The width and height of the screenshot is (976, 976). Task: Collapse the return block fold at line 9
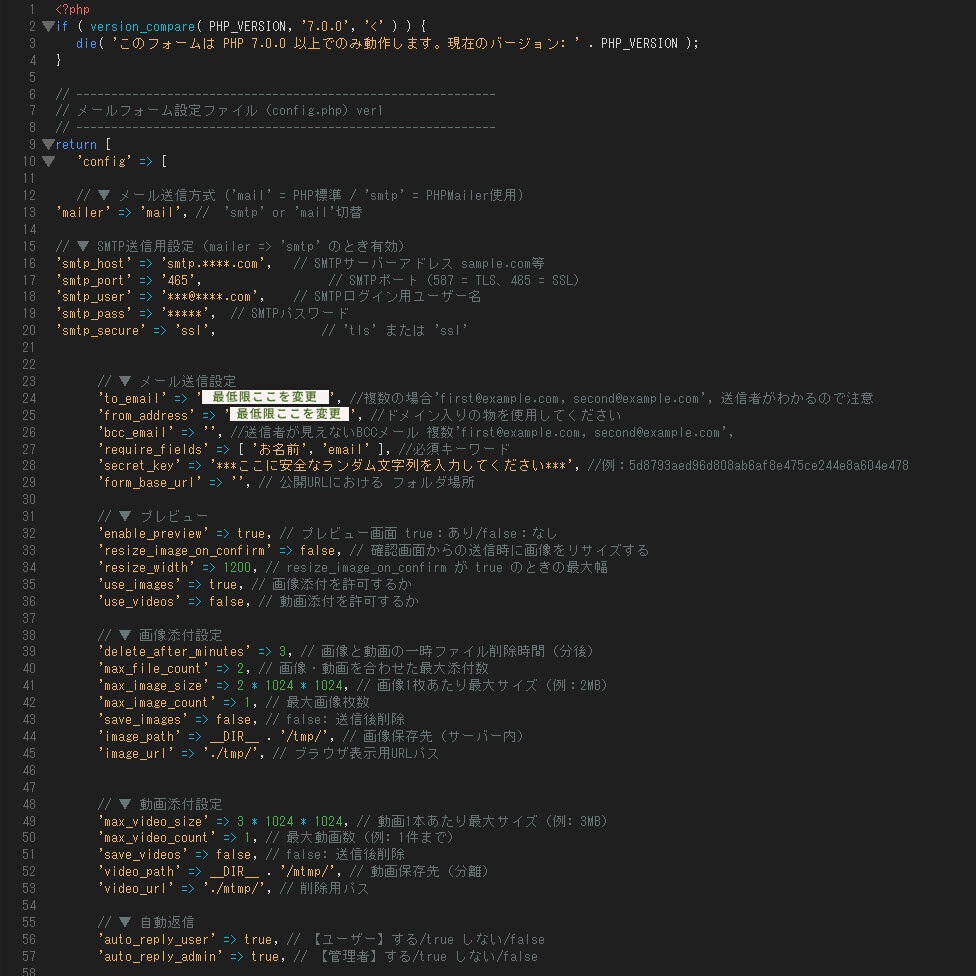click(48, 144)
